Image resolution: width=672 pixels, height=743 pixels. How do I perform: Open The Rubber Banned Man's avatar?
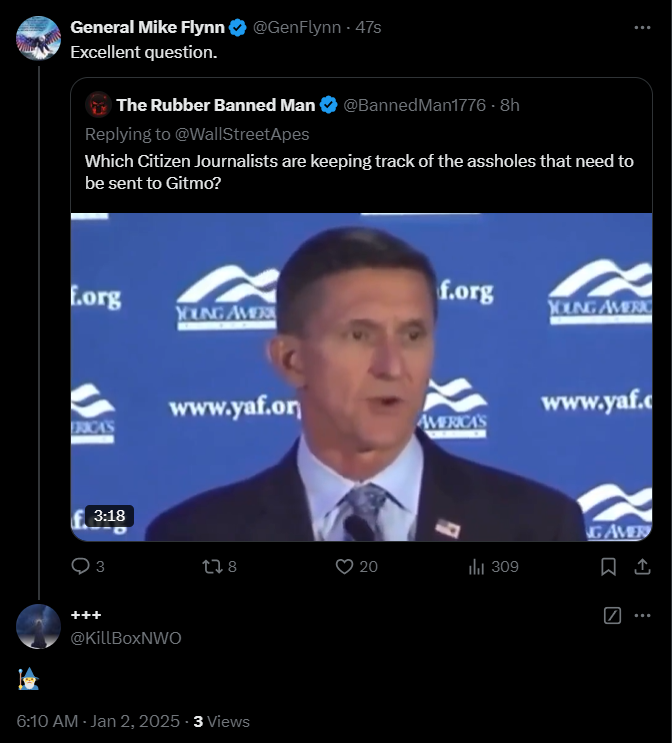(x=98, y=105)
